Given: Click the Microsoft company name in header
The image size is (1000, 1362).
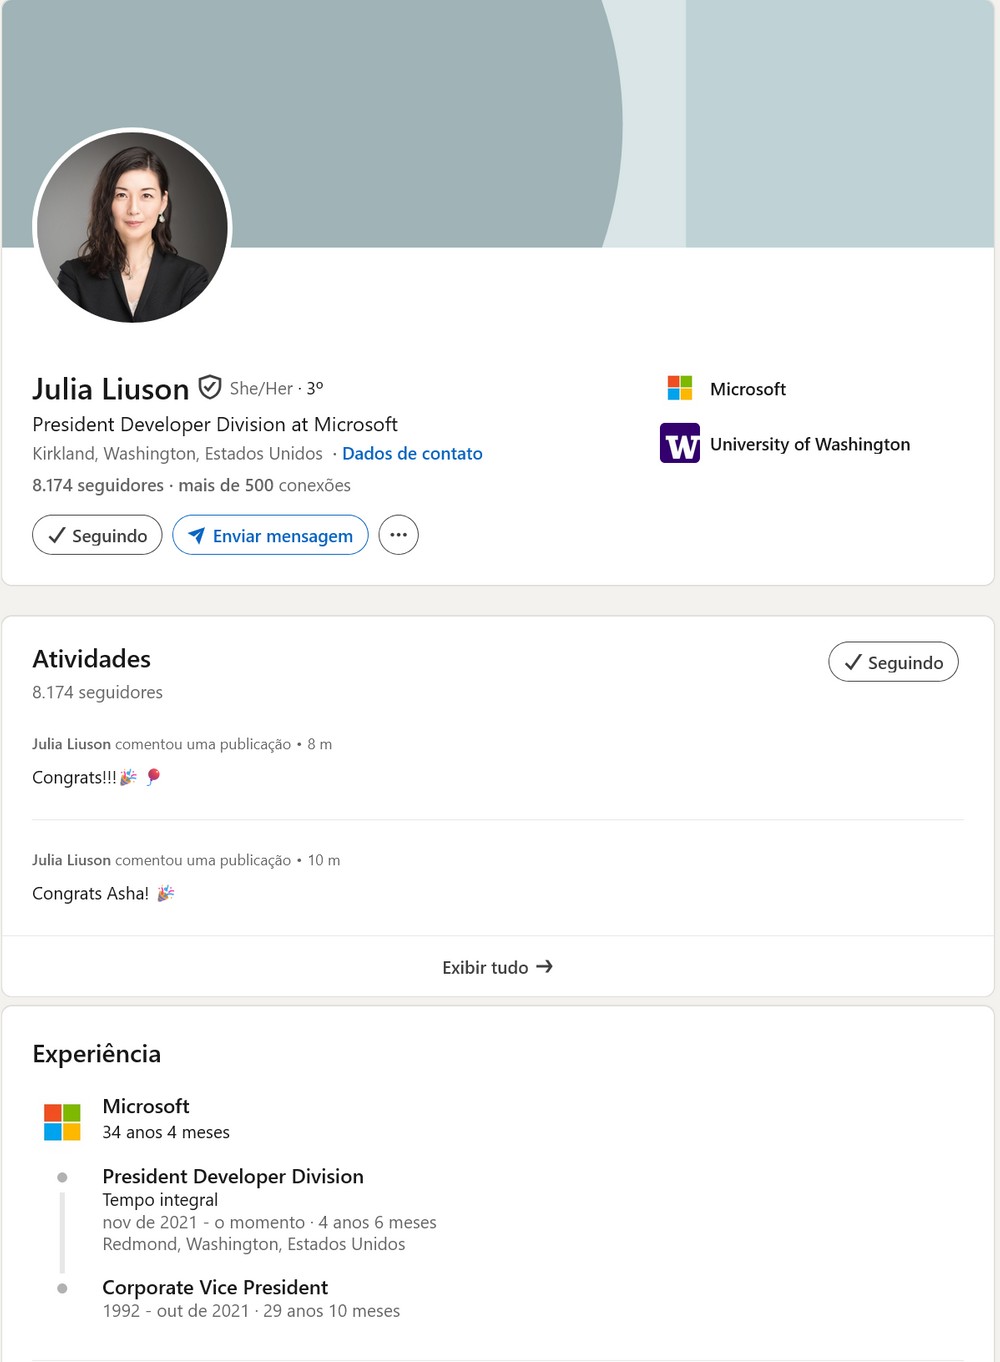Looking at the screenshot, I should pyautogui.click(x=748, y=389).
